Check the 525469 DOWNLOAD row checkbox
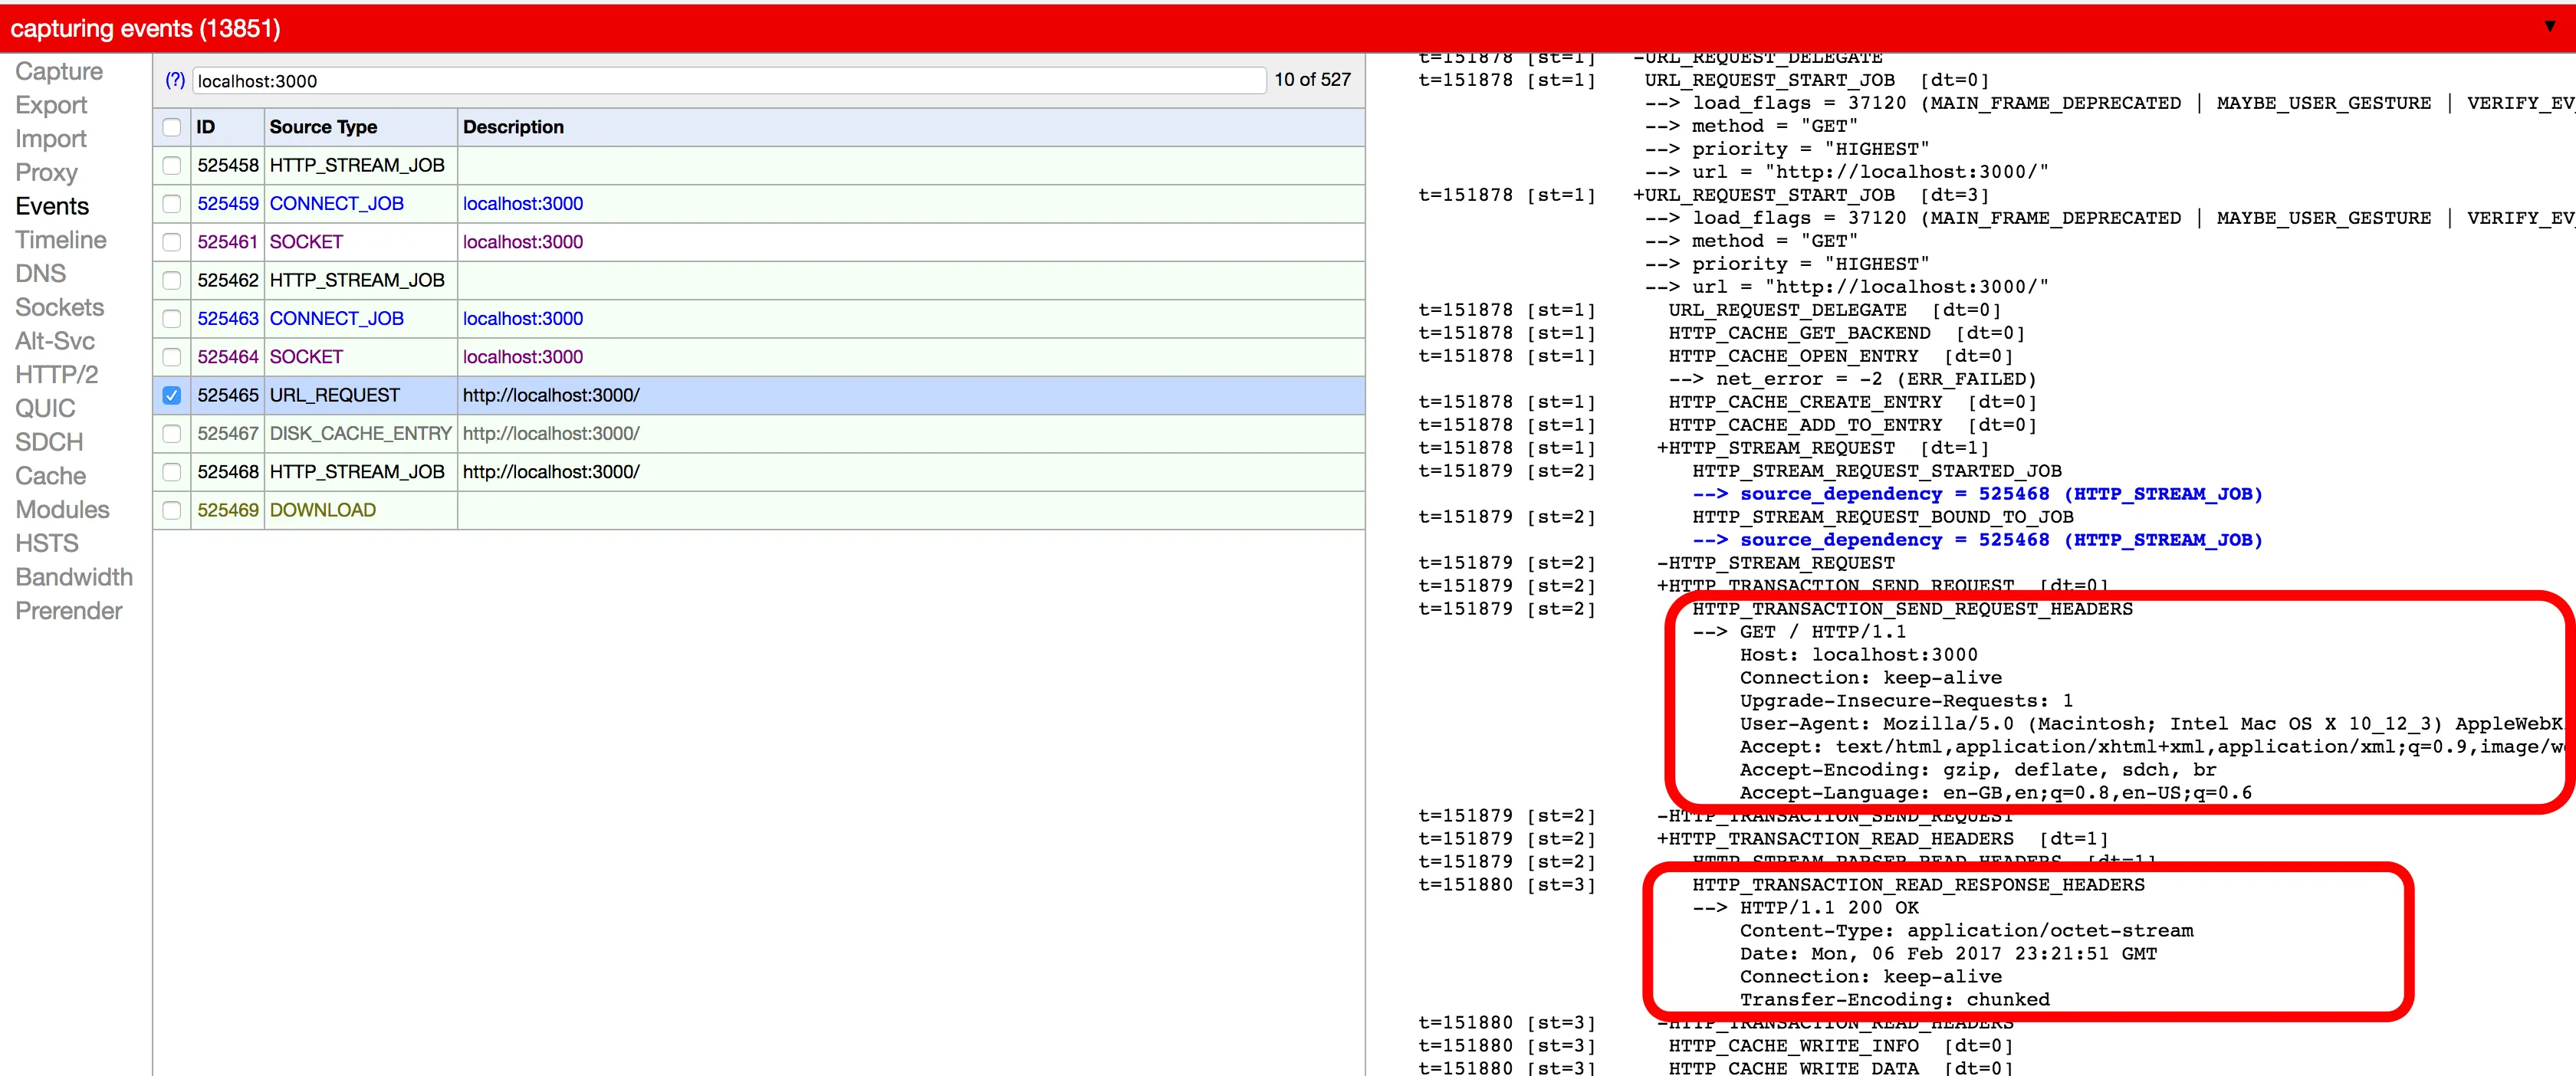The height and width of the screenshot is (1076, 2576). pyautogui.click(x=172, y=510)
